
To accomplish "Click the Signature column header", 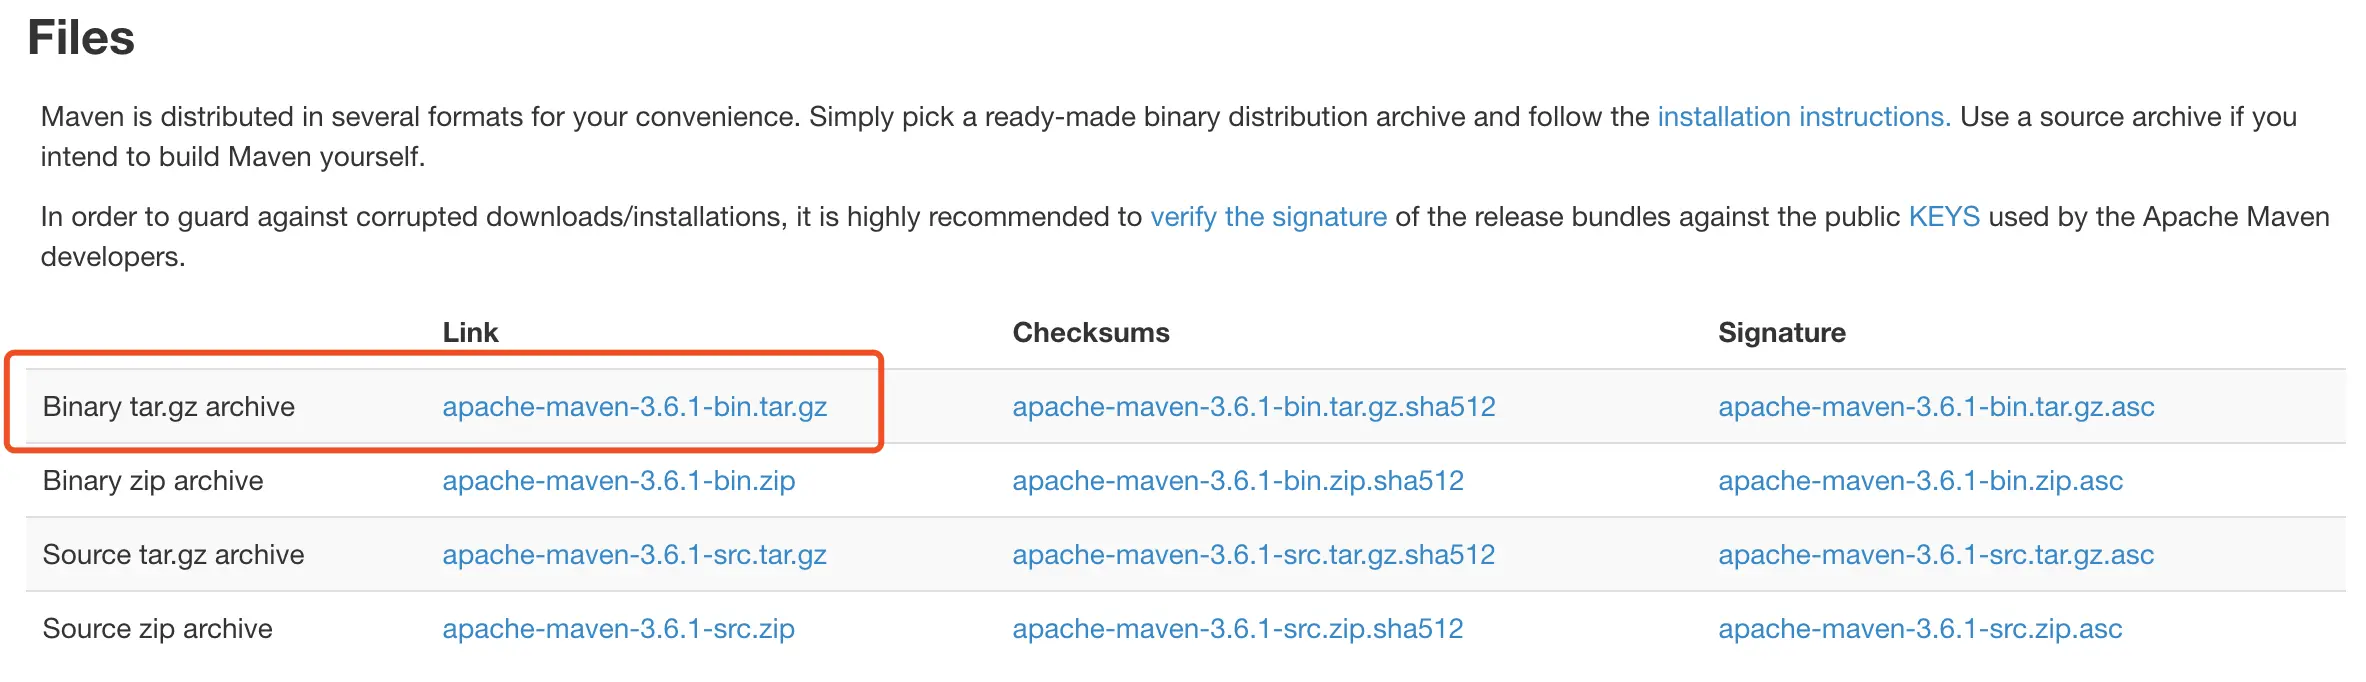I will point(1782,333).
